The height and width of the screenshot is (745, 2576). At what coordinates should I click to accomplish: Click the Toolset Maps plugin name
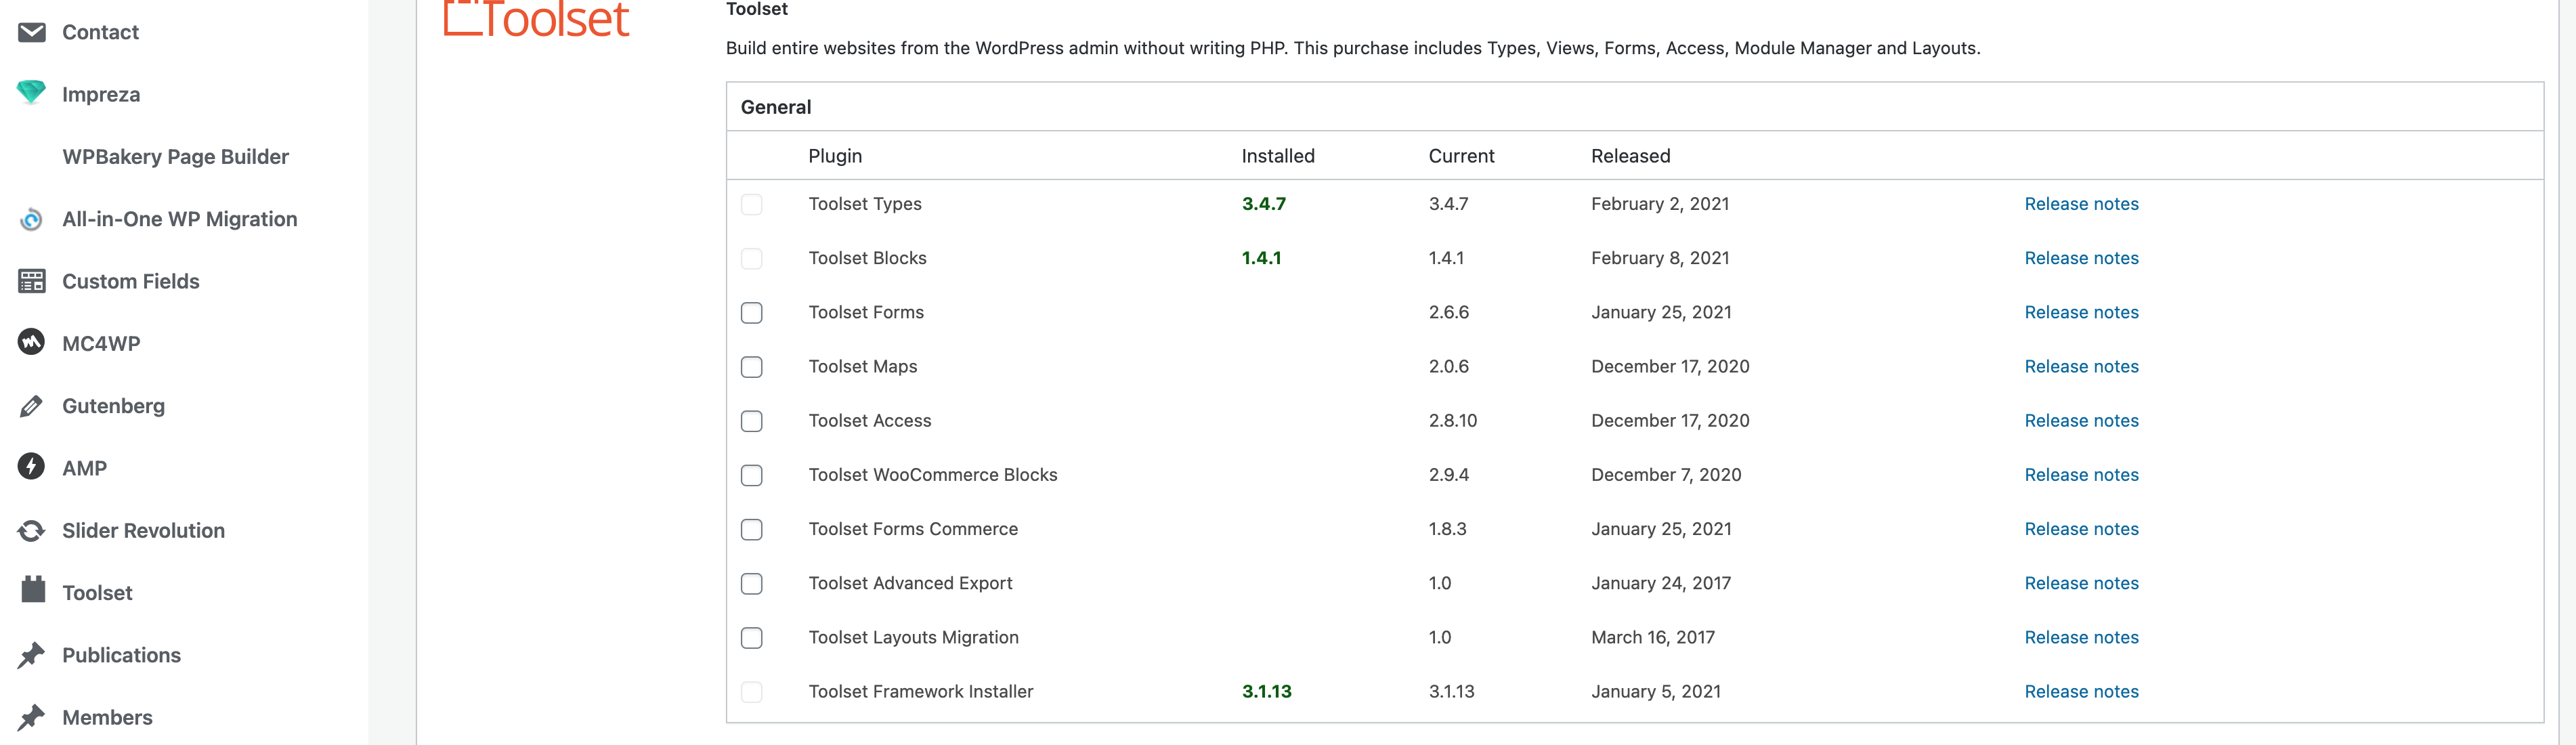pos(863,366)
